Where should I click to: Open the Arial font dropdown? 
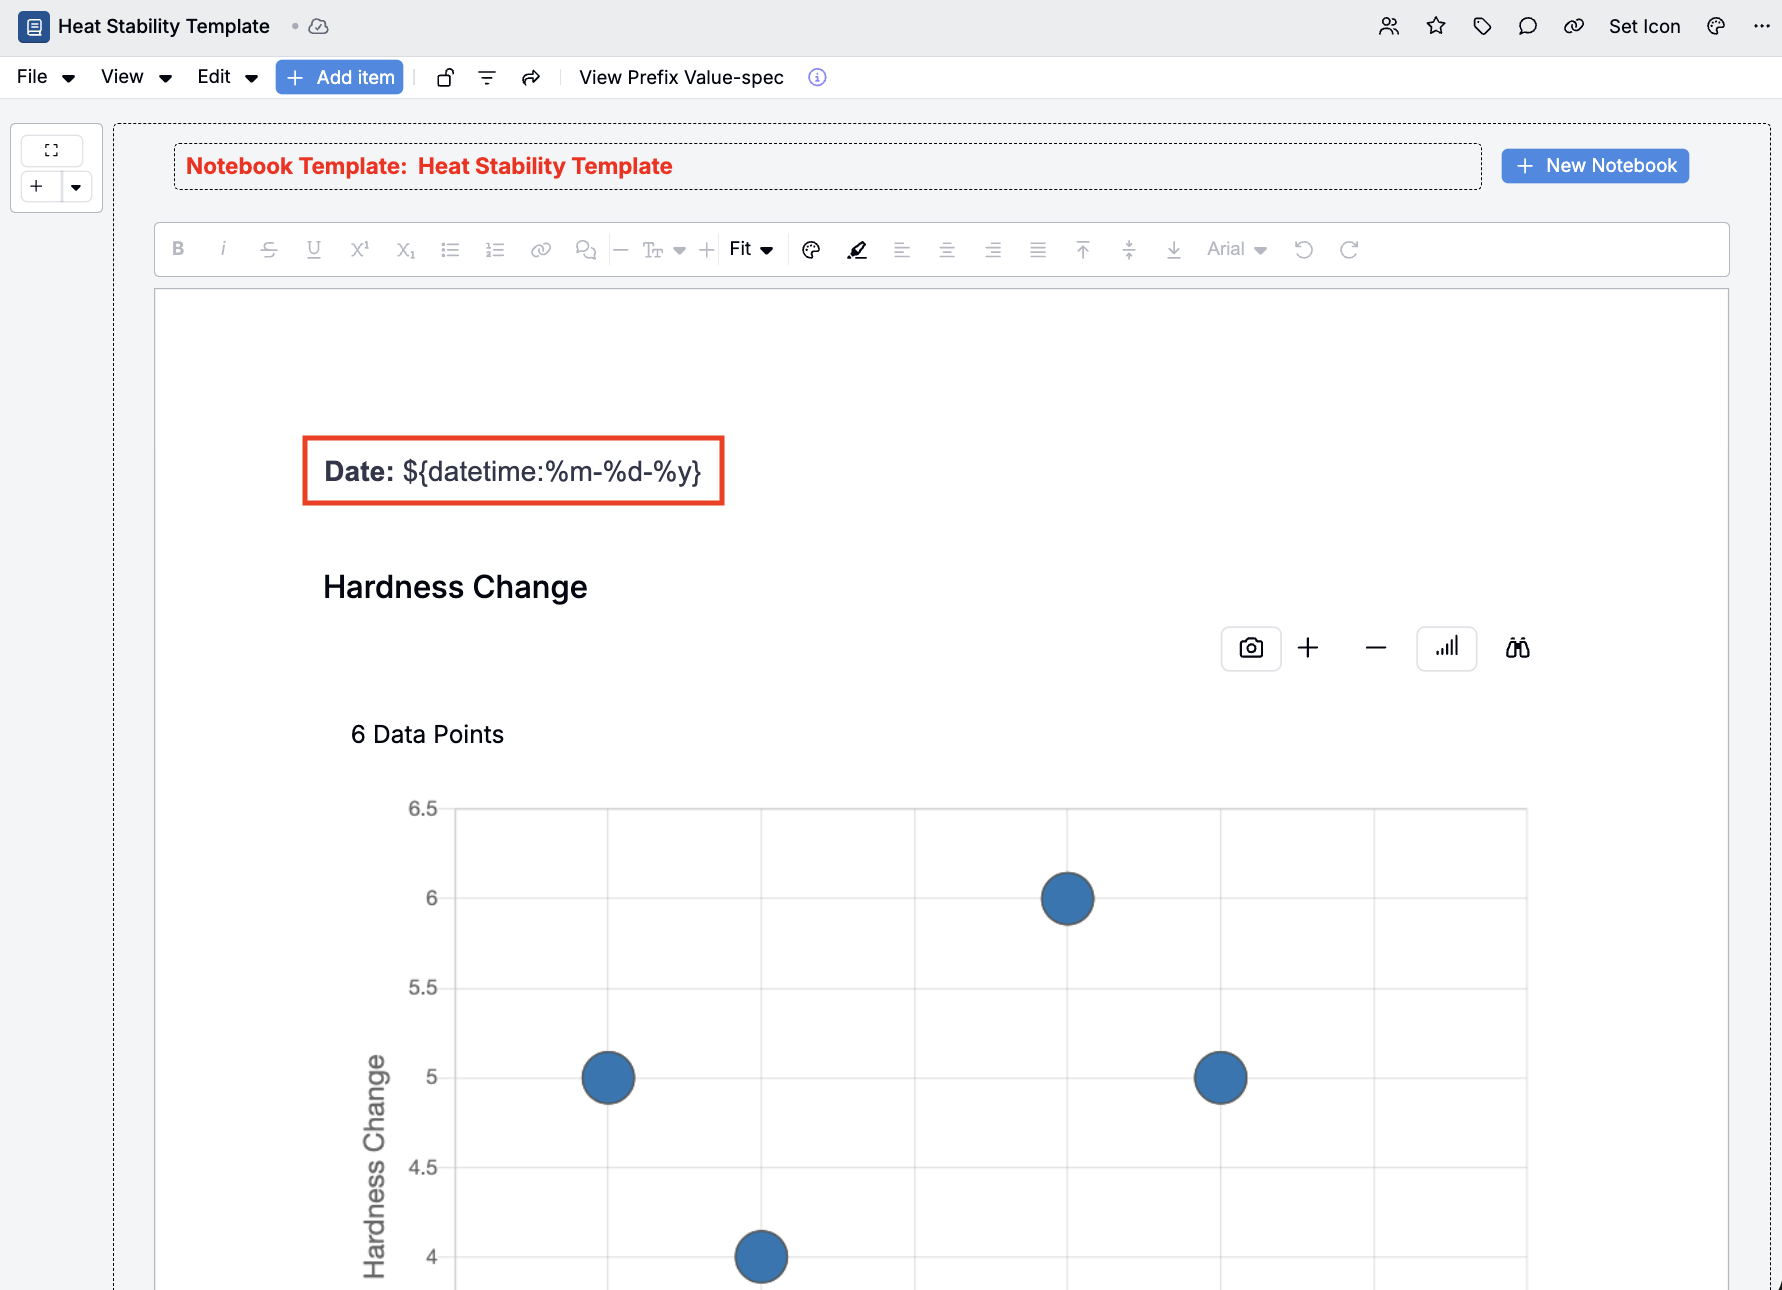point(1236,250)
